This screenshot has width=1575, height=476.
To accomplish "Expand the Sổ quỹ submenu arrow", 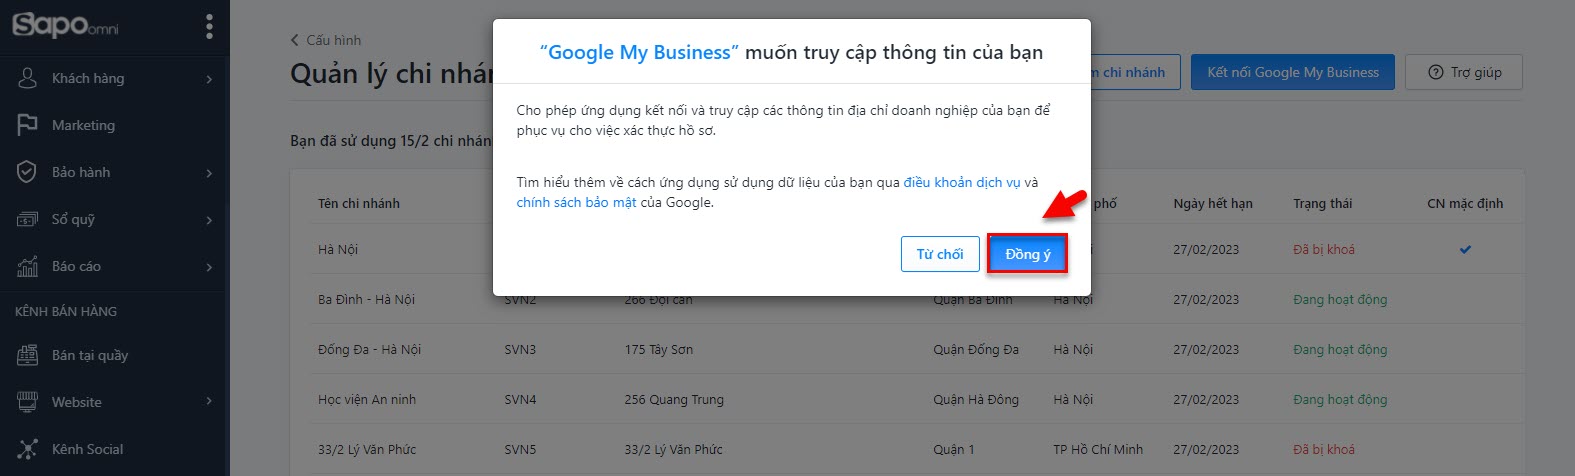I will click(x=209, y=220).
